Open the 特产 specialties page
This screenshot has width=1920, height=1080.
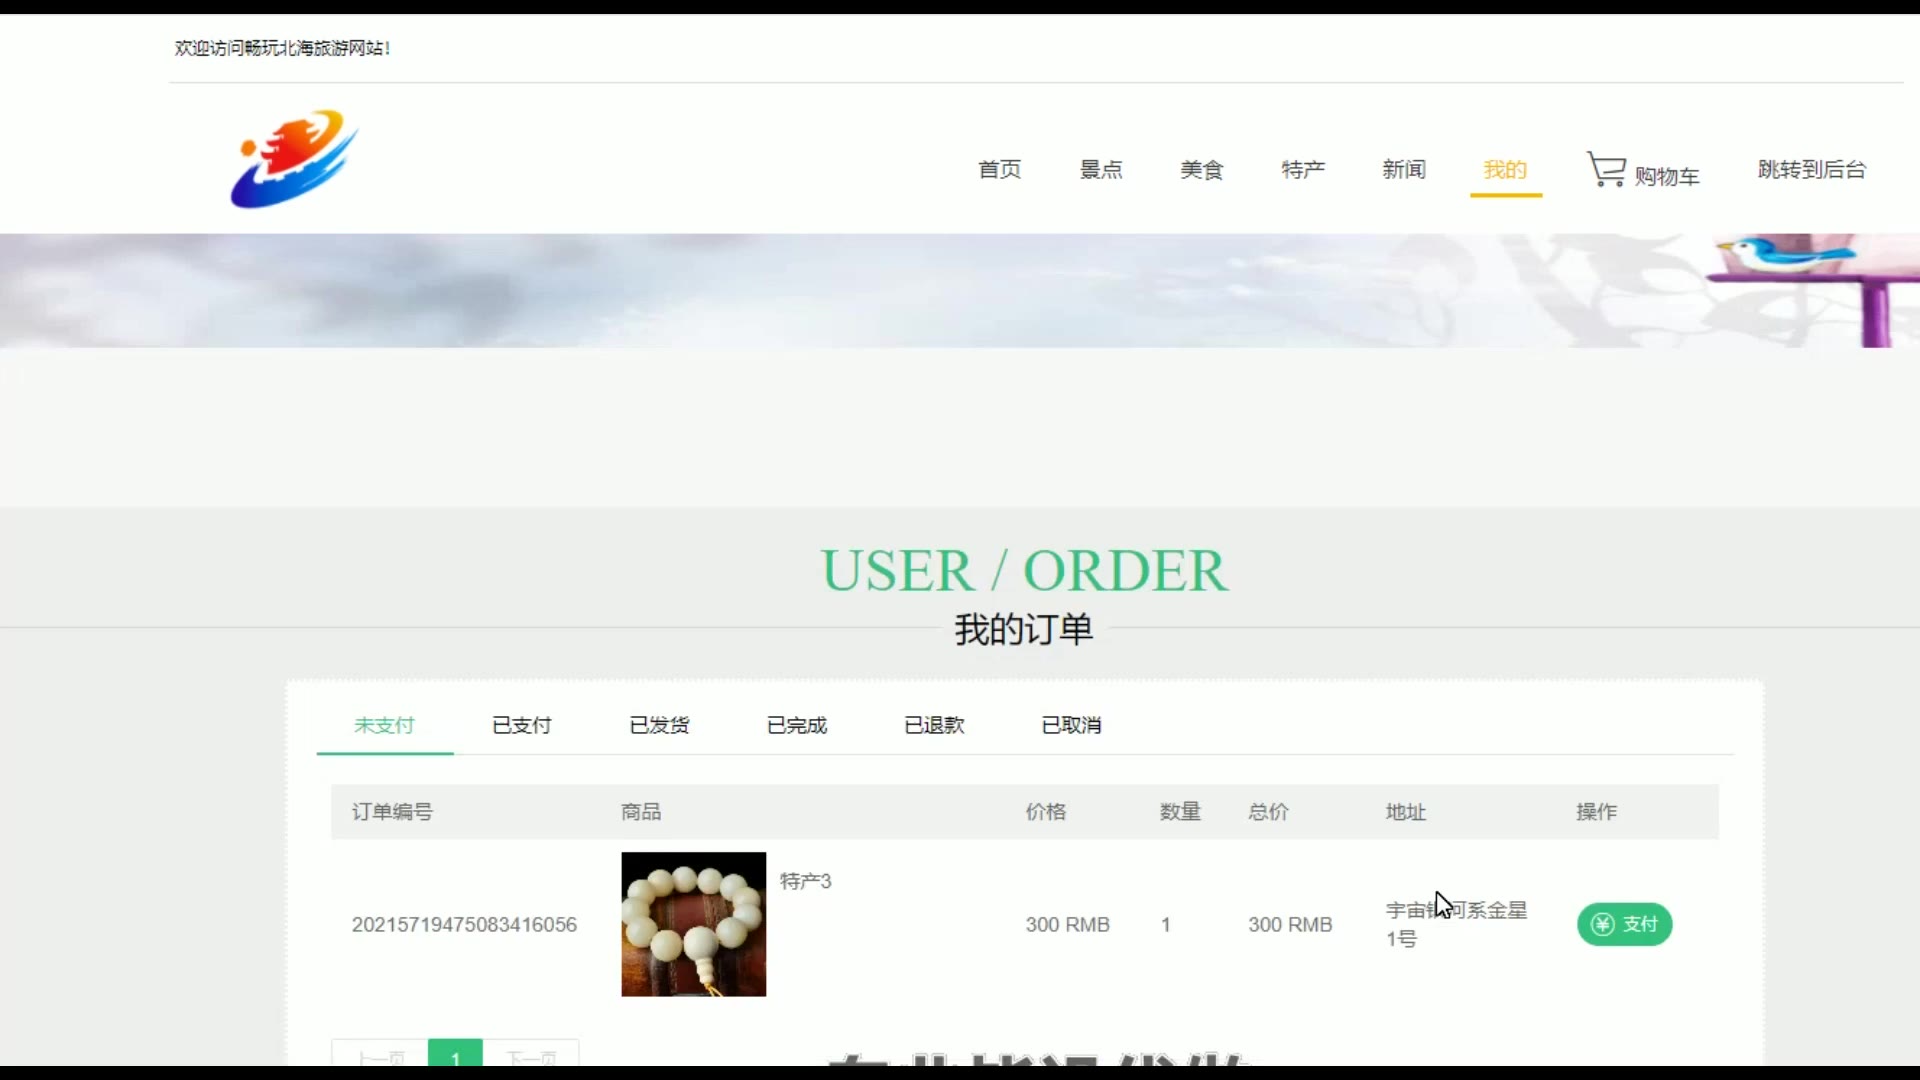tap(1303, 170)
